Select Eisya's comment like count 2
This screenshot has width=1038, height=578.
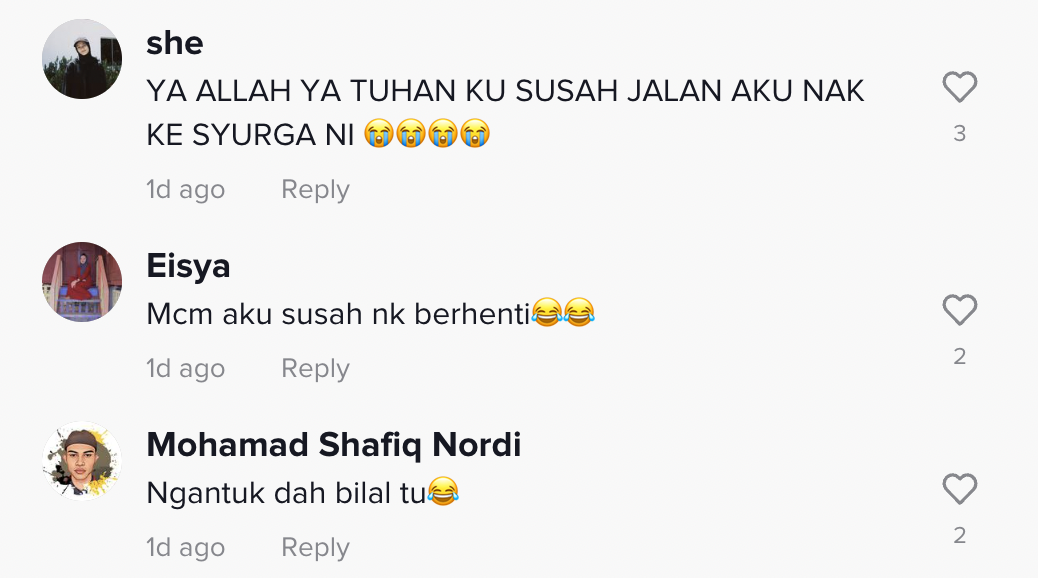[x=960, y=357]
